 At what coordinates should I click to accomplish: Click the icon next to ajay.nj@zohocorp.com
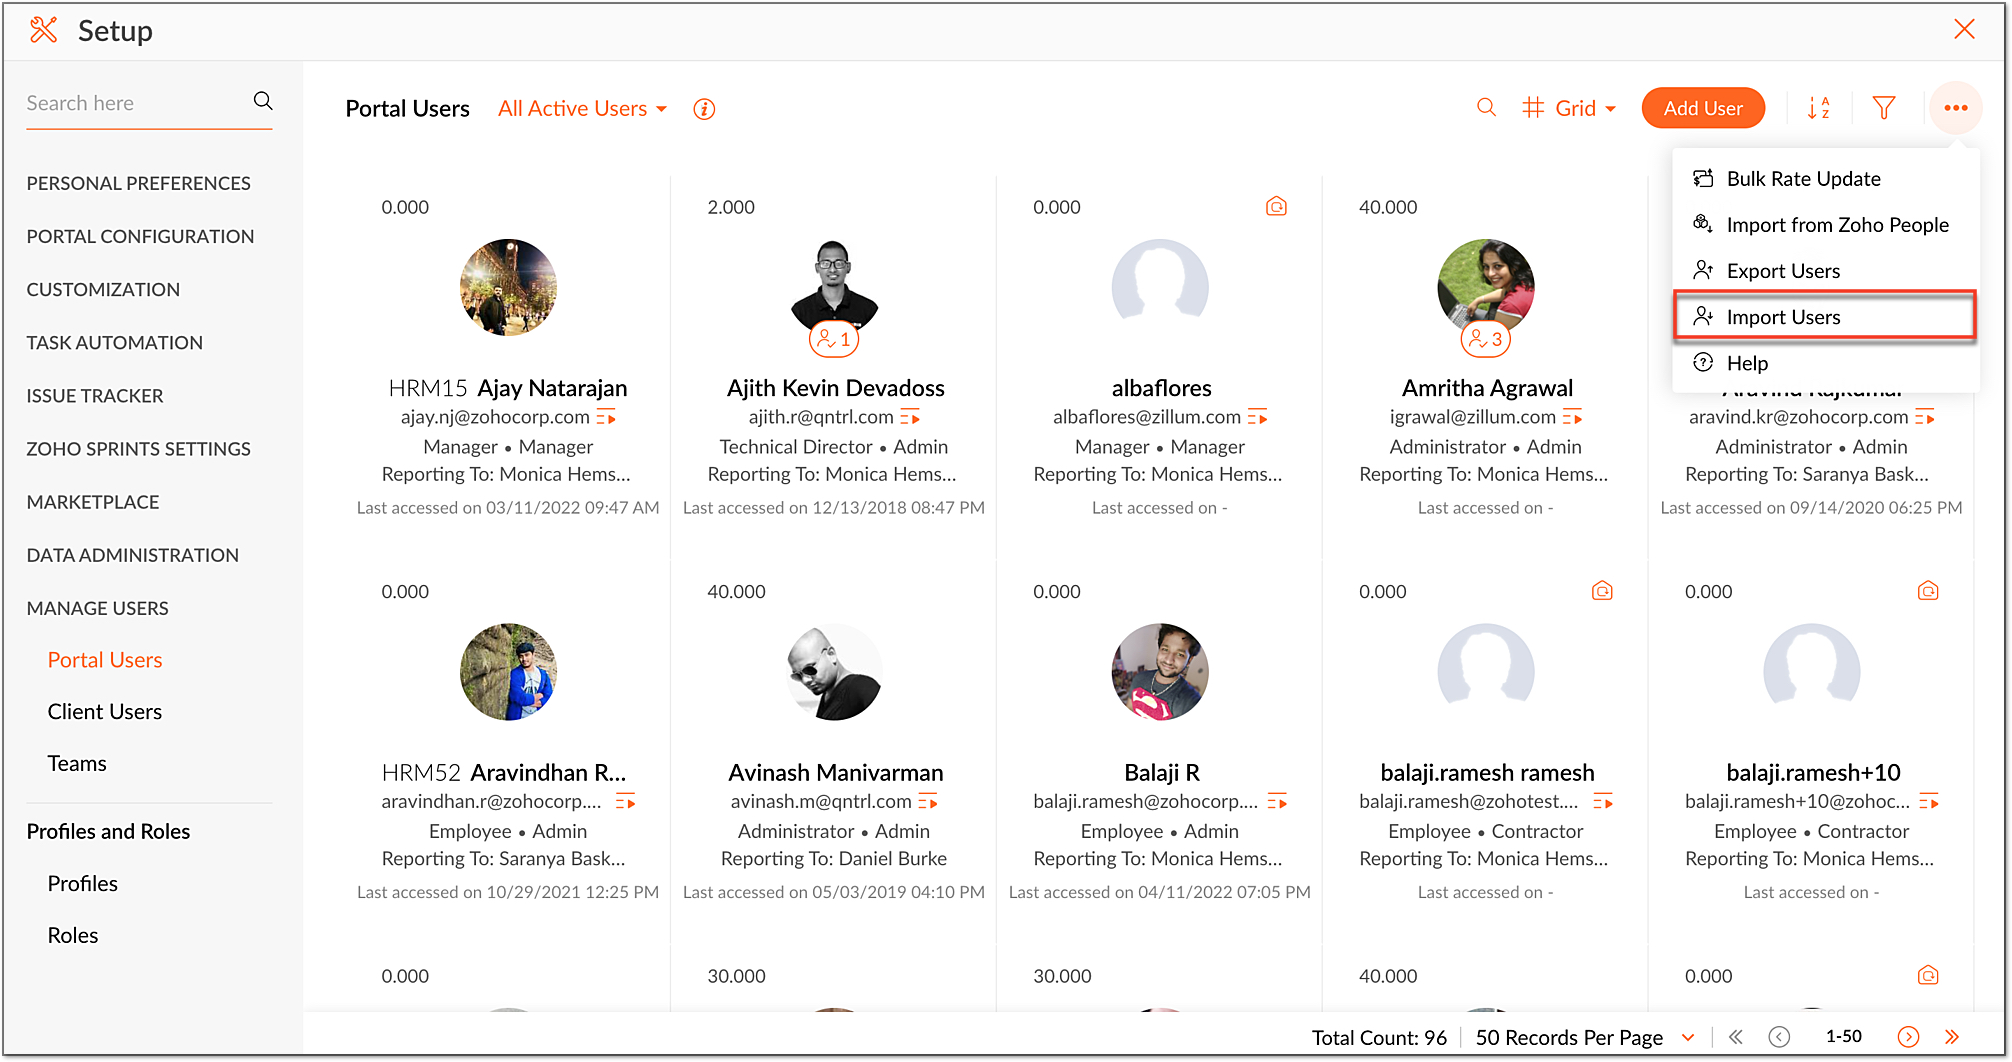click(607, 417)
